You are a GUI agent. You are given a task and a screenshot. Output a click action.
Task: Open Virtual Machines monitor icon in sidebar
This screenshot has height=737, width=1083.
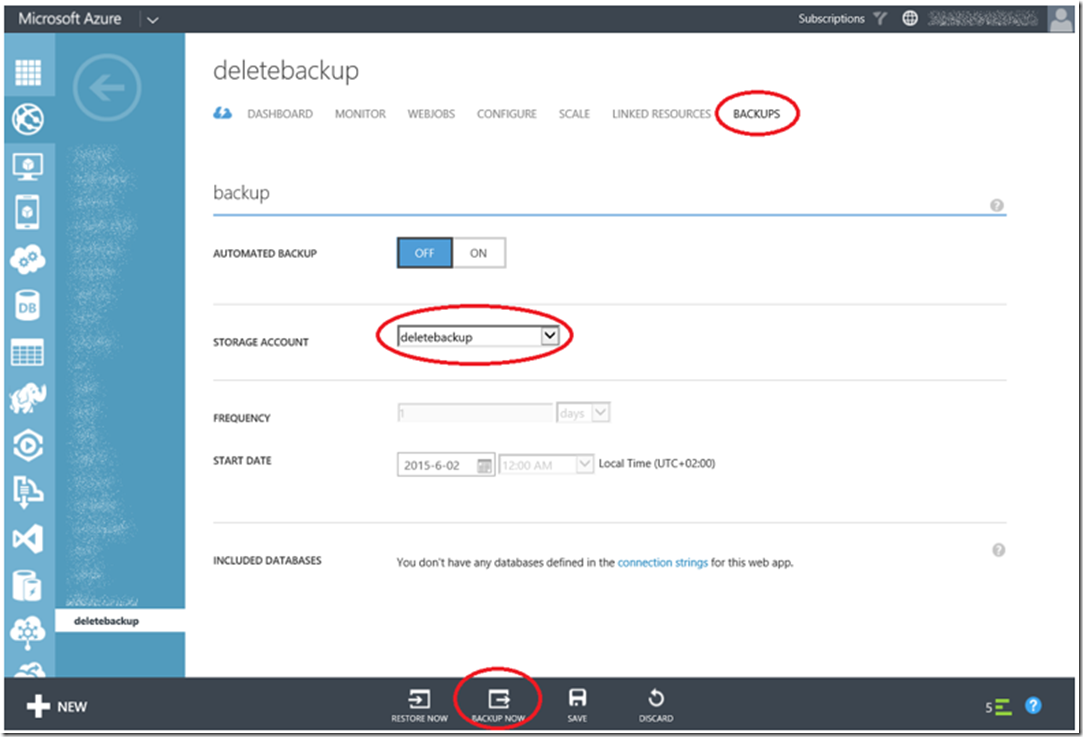28,166
